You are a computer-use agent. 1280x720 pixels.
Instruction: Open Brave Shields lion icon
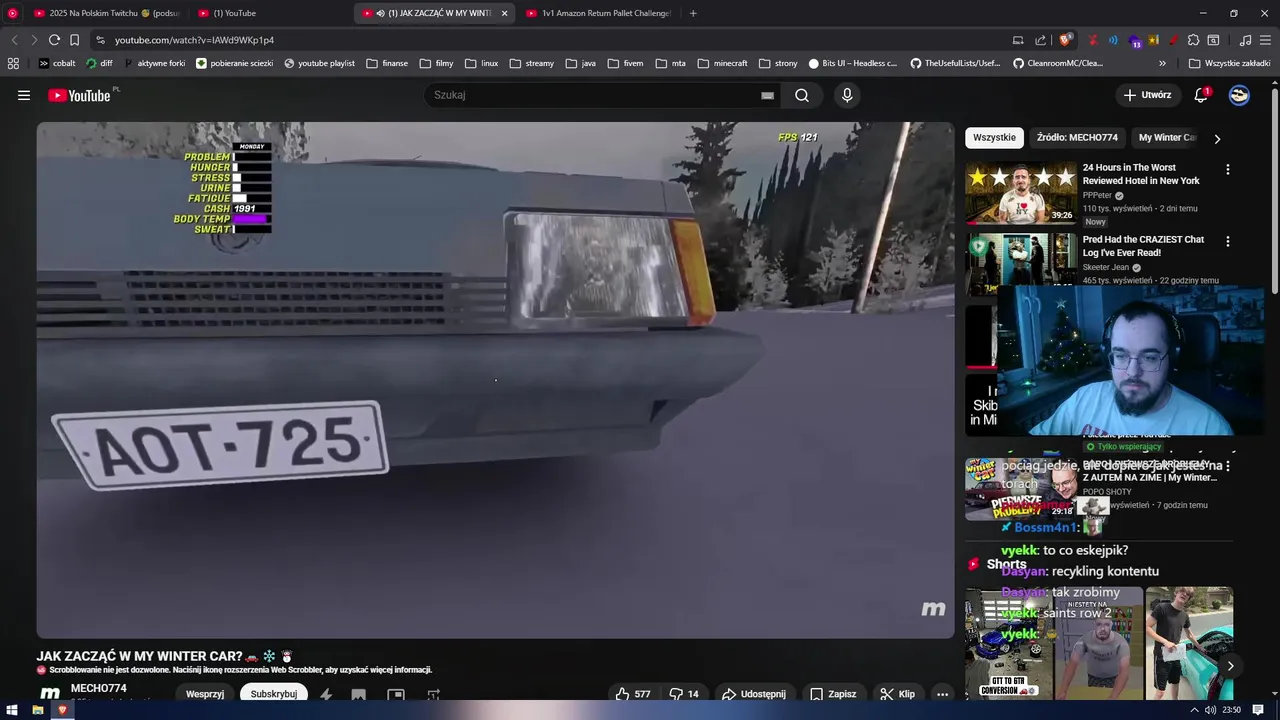click(x=1066, y=40)
